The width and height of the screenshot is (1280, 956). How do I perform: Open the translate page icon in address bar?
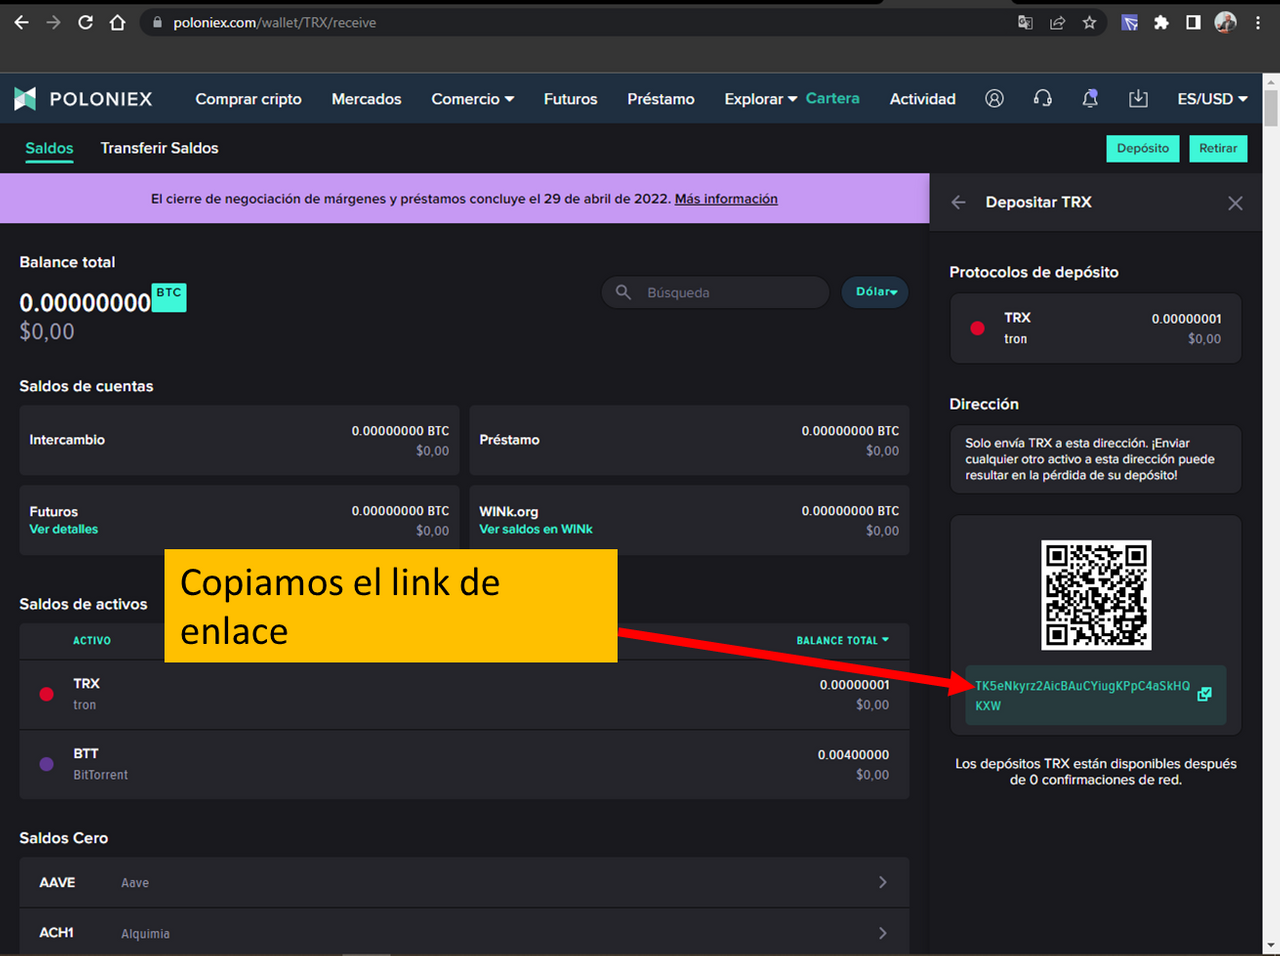point(1025,22)
